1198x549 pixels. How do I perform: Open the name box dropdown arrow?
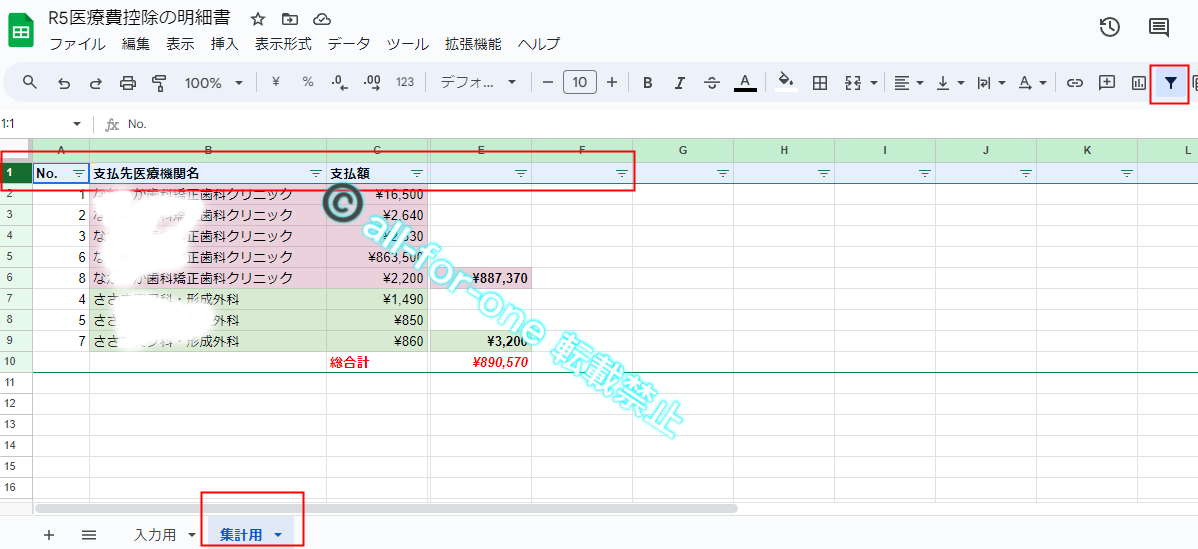(76, 124)
